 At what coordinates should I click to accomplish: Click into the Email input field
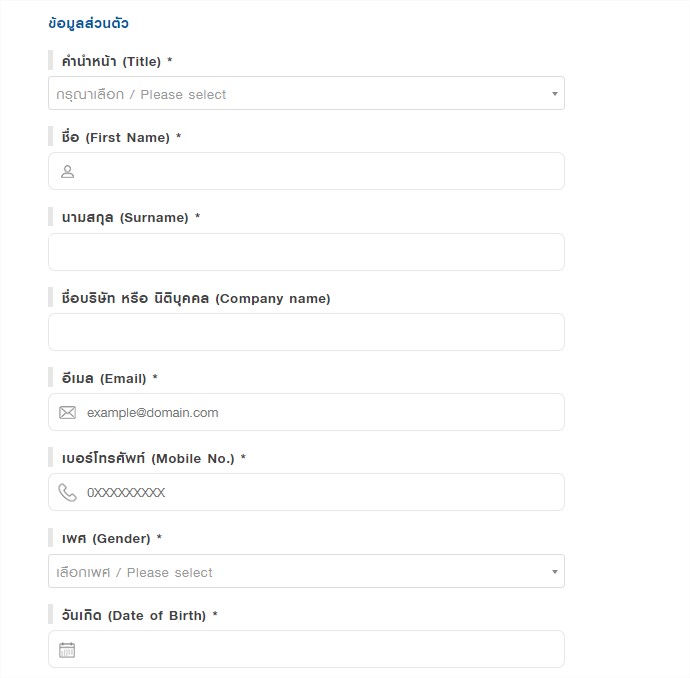306,412
